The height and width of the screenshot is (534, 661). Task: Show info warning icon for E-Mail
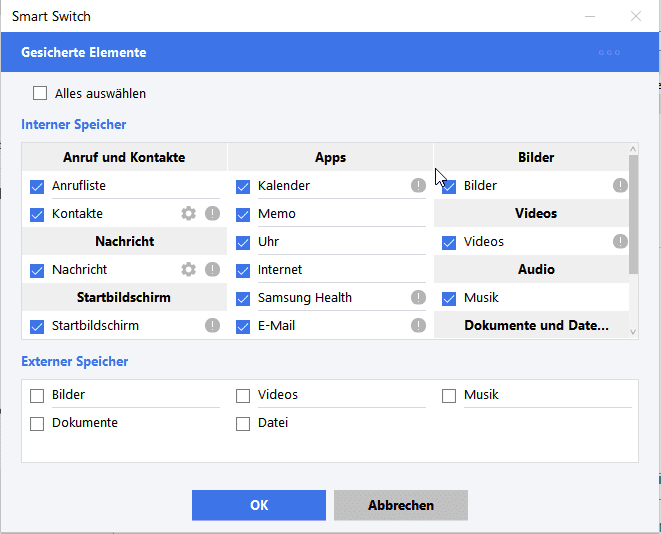tap(418, 325)
